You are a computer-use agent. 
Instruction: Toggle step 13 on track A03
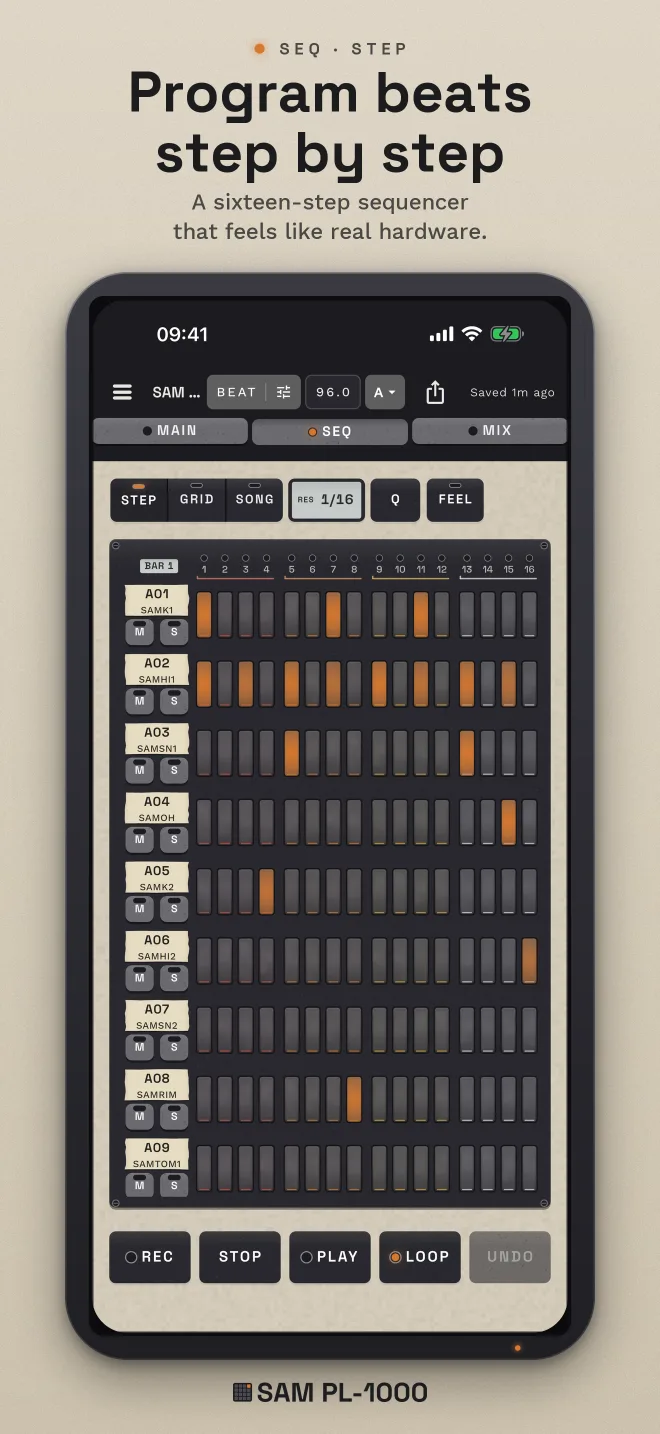click(x=467, y=753)
